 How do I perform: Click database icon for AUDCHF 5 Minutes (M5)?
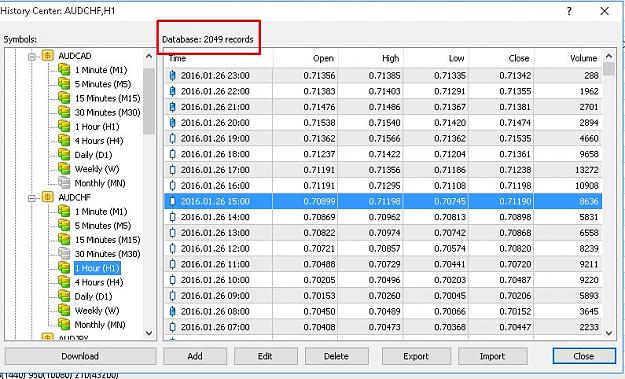(64, 226)
